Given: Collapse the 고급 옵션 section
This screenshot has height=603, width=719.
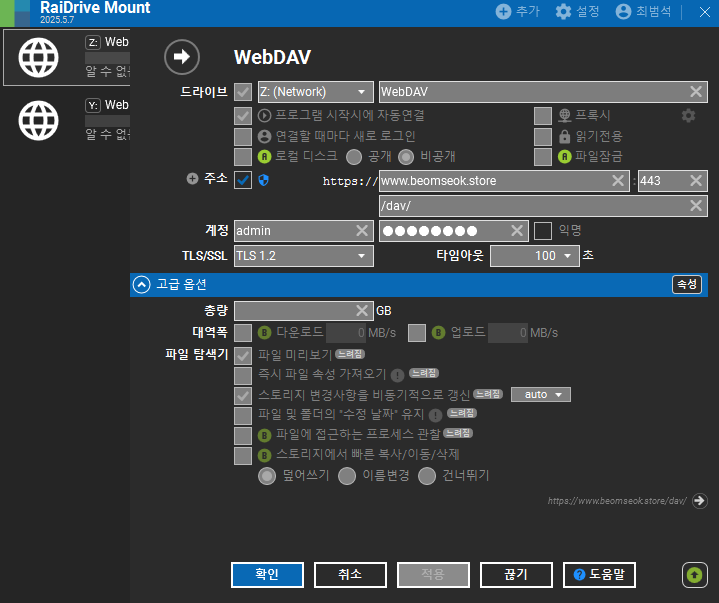Looking at the screenshot, I should [x=142, y=285].
